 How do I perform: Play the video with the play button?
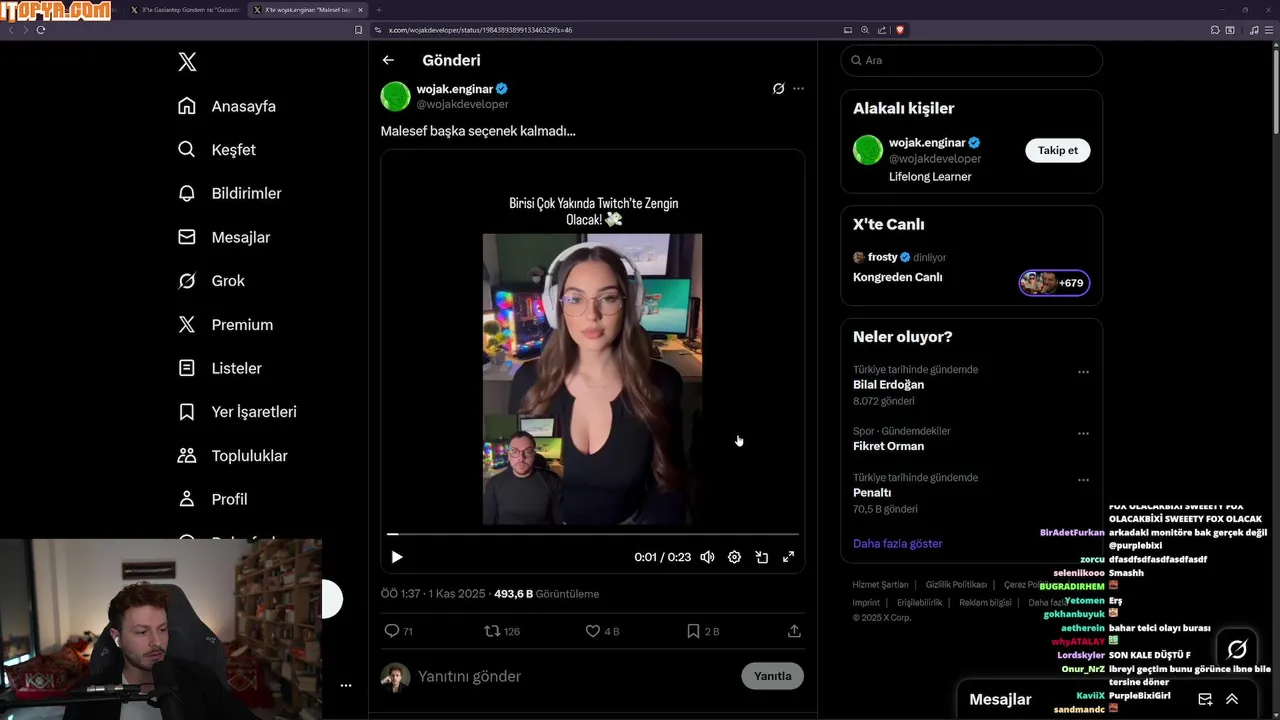397,557
